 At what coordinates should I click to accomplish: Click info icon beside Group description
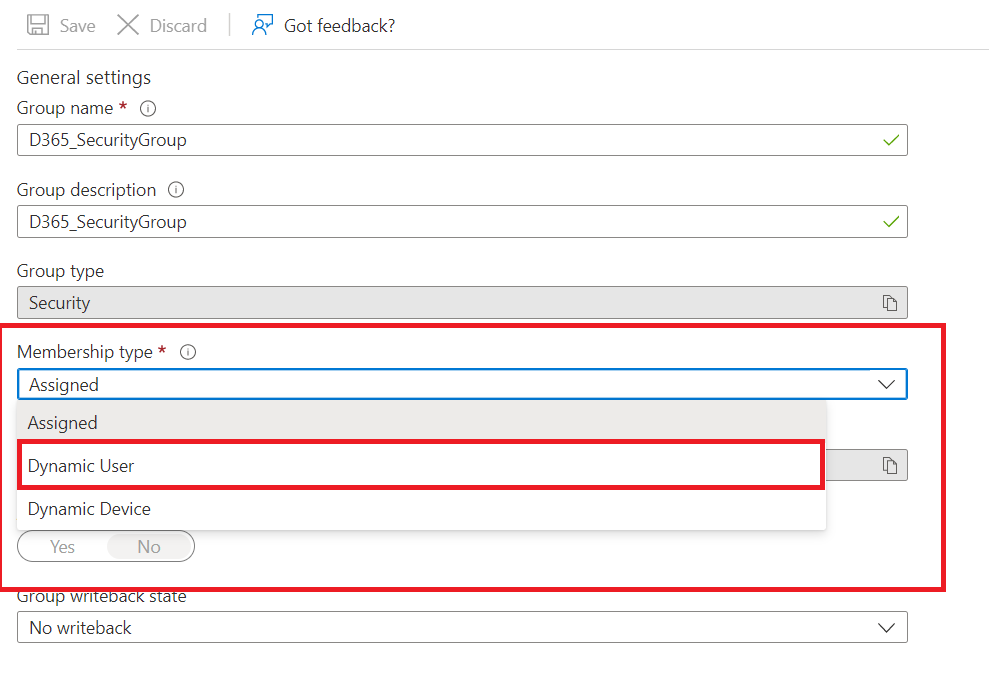[x=176, y=190]
